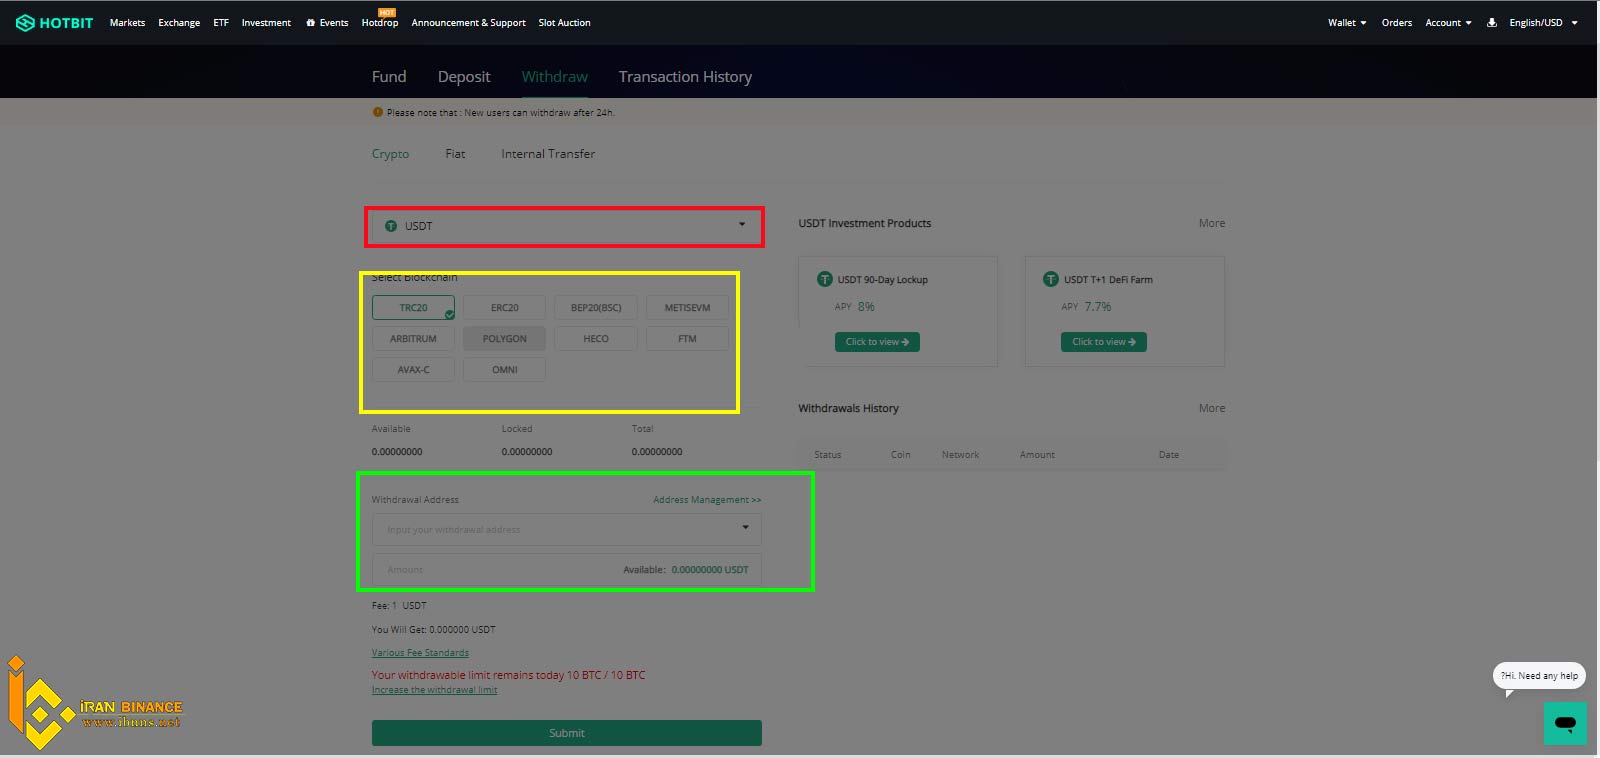Open the Exchange menu
The height and width of the screenshot is (758, 1600).
click(179, 22)
